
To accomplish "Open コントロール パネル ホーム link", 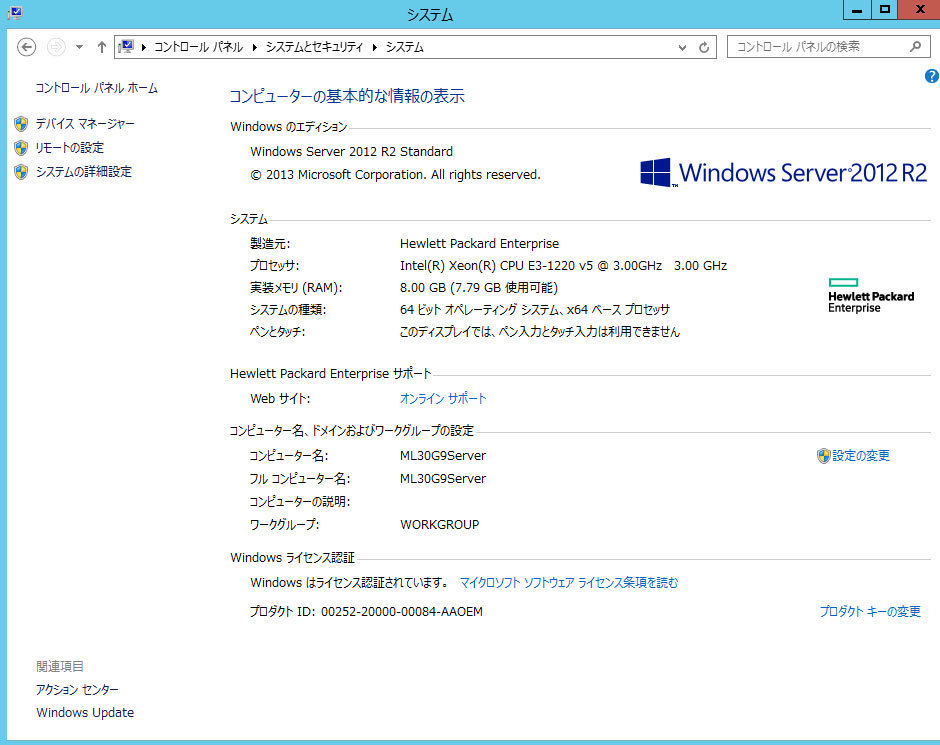I will pos(97,88).
